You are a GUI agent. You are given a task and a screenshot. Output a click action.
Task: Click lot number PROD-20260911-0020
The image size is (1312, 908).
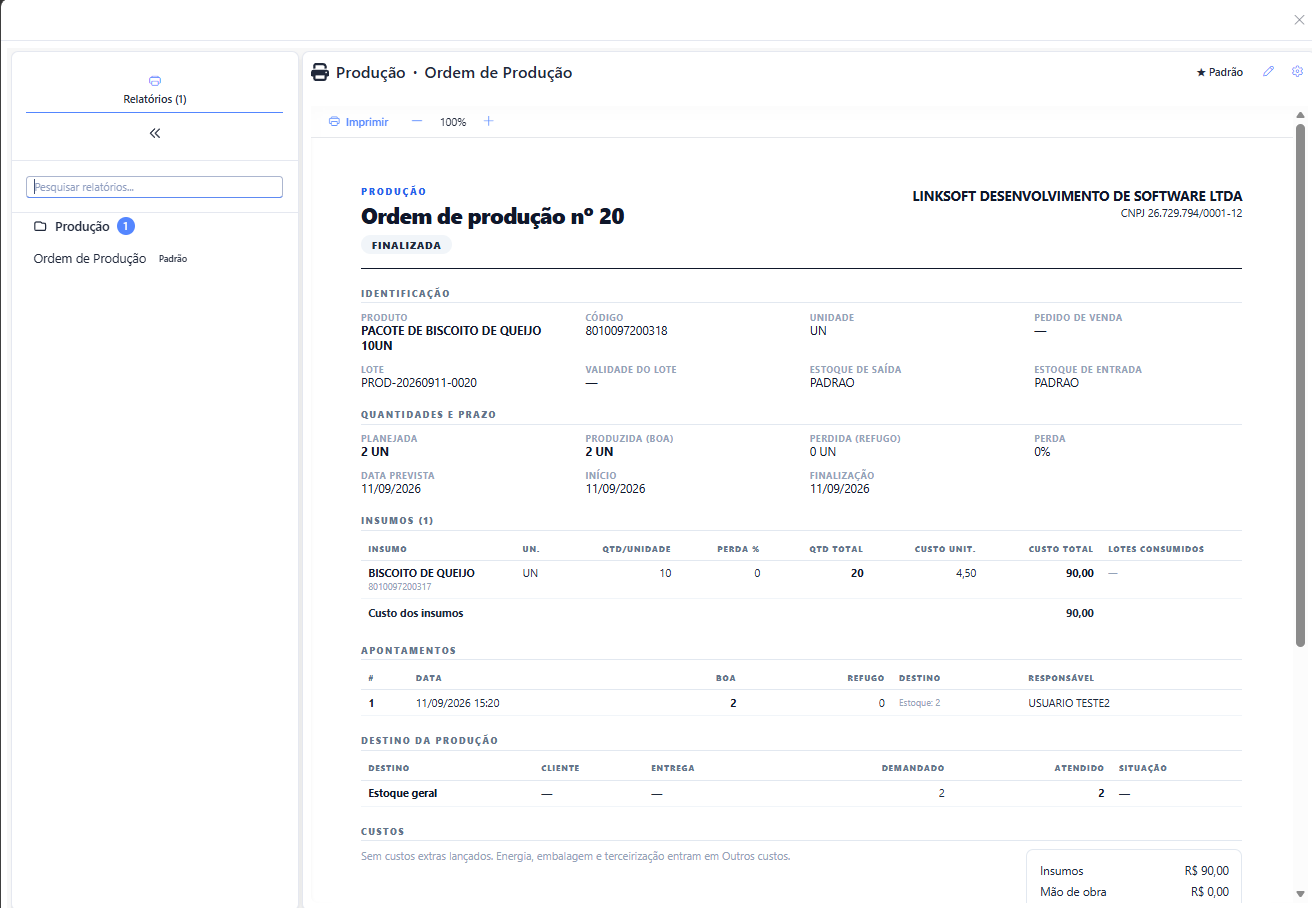point(419,383)
